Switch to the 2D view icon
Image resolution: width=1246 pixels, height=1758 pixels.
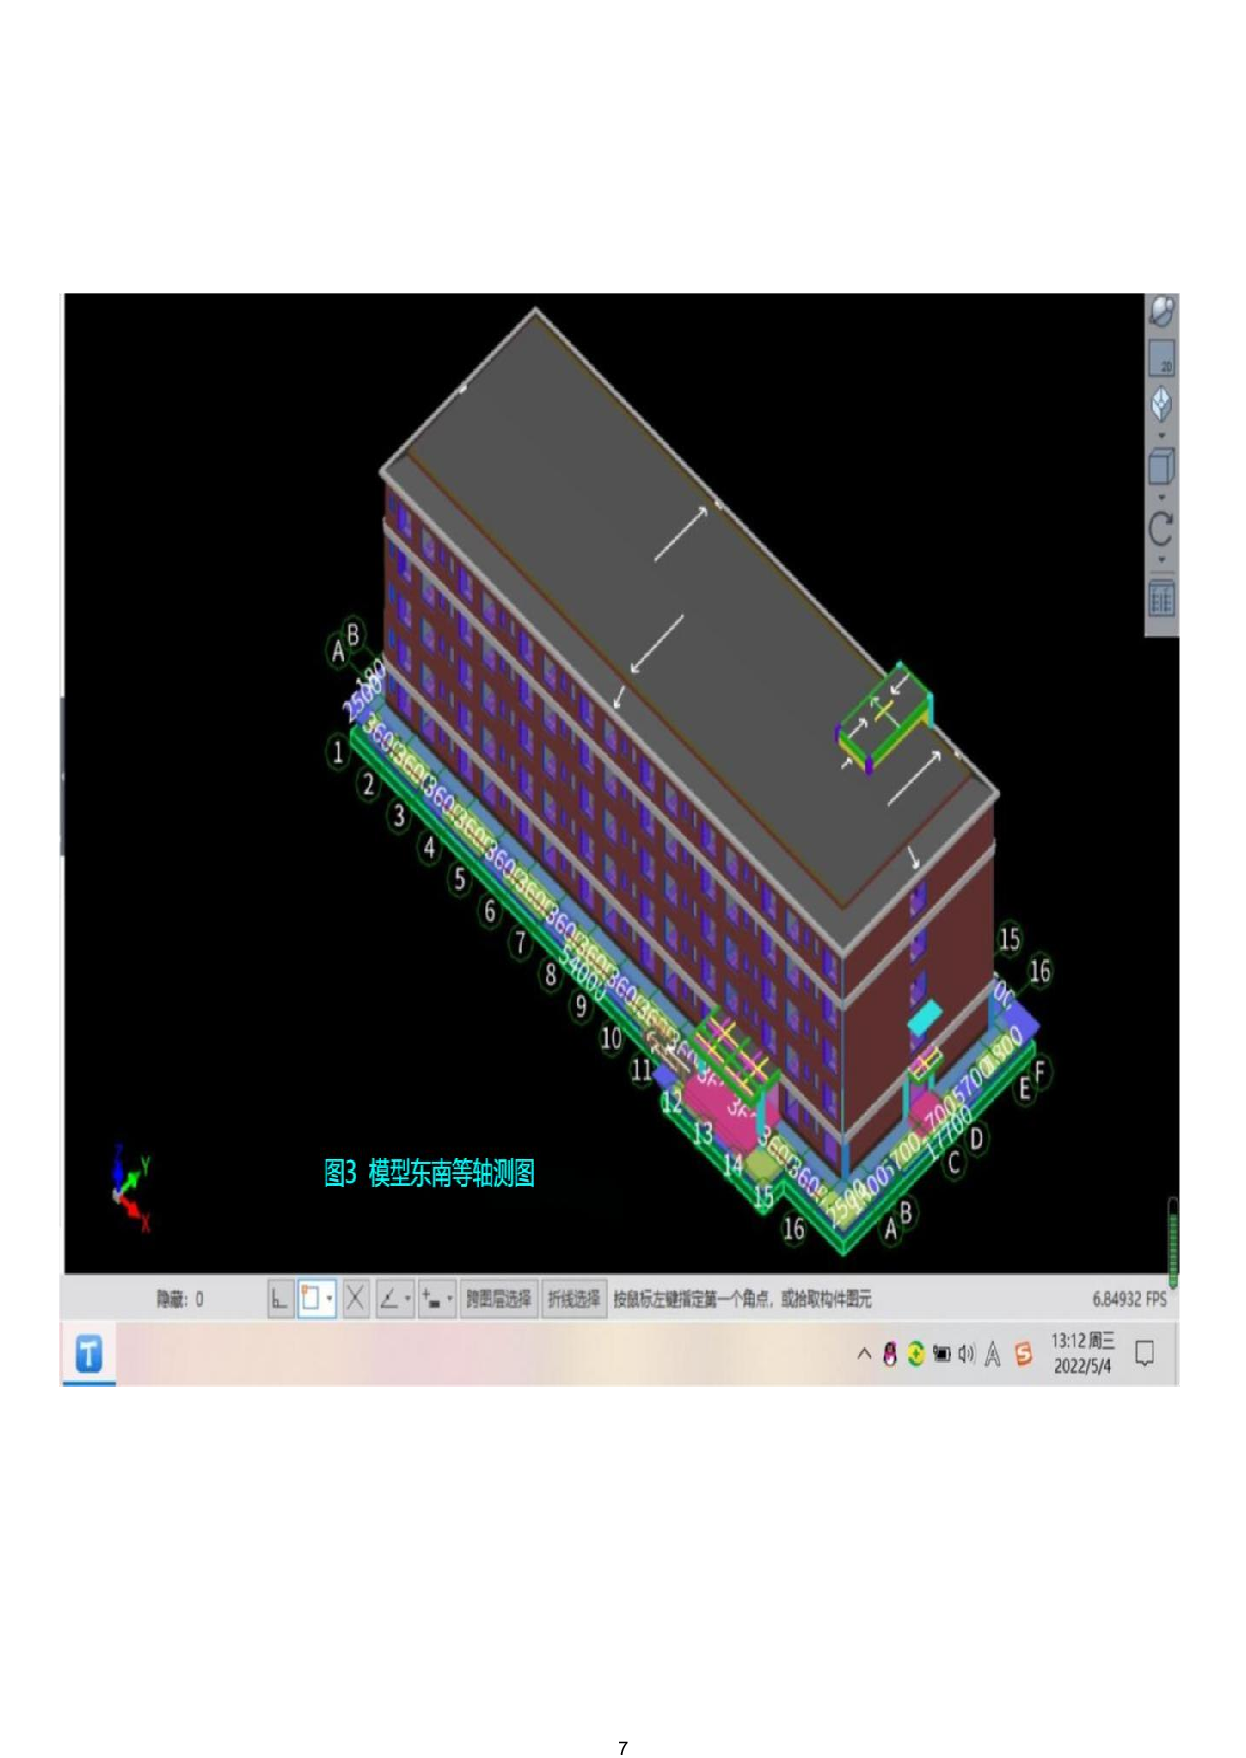(x=1161, y=359)
